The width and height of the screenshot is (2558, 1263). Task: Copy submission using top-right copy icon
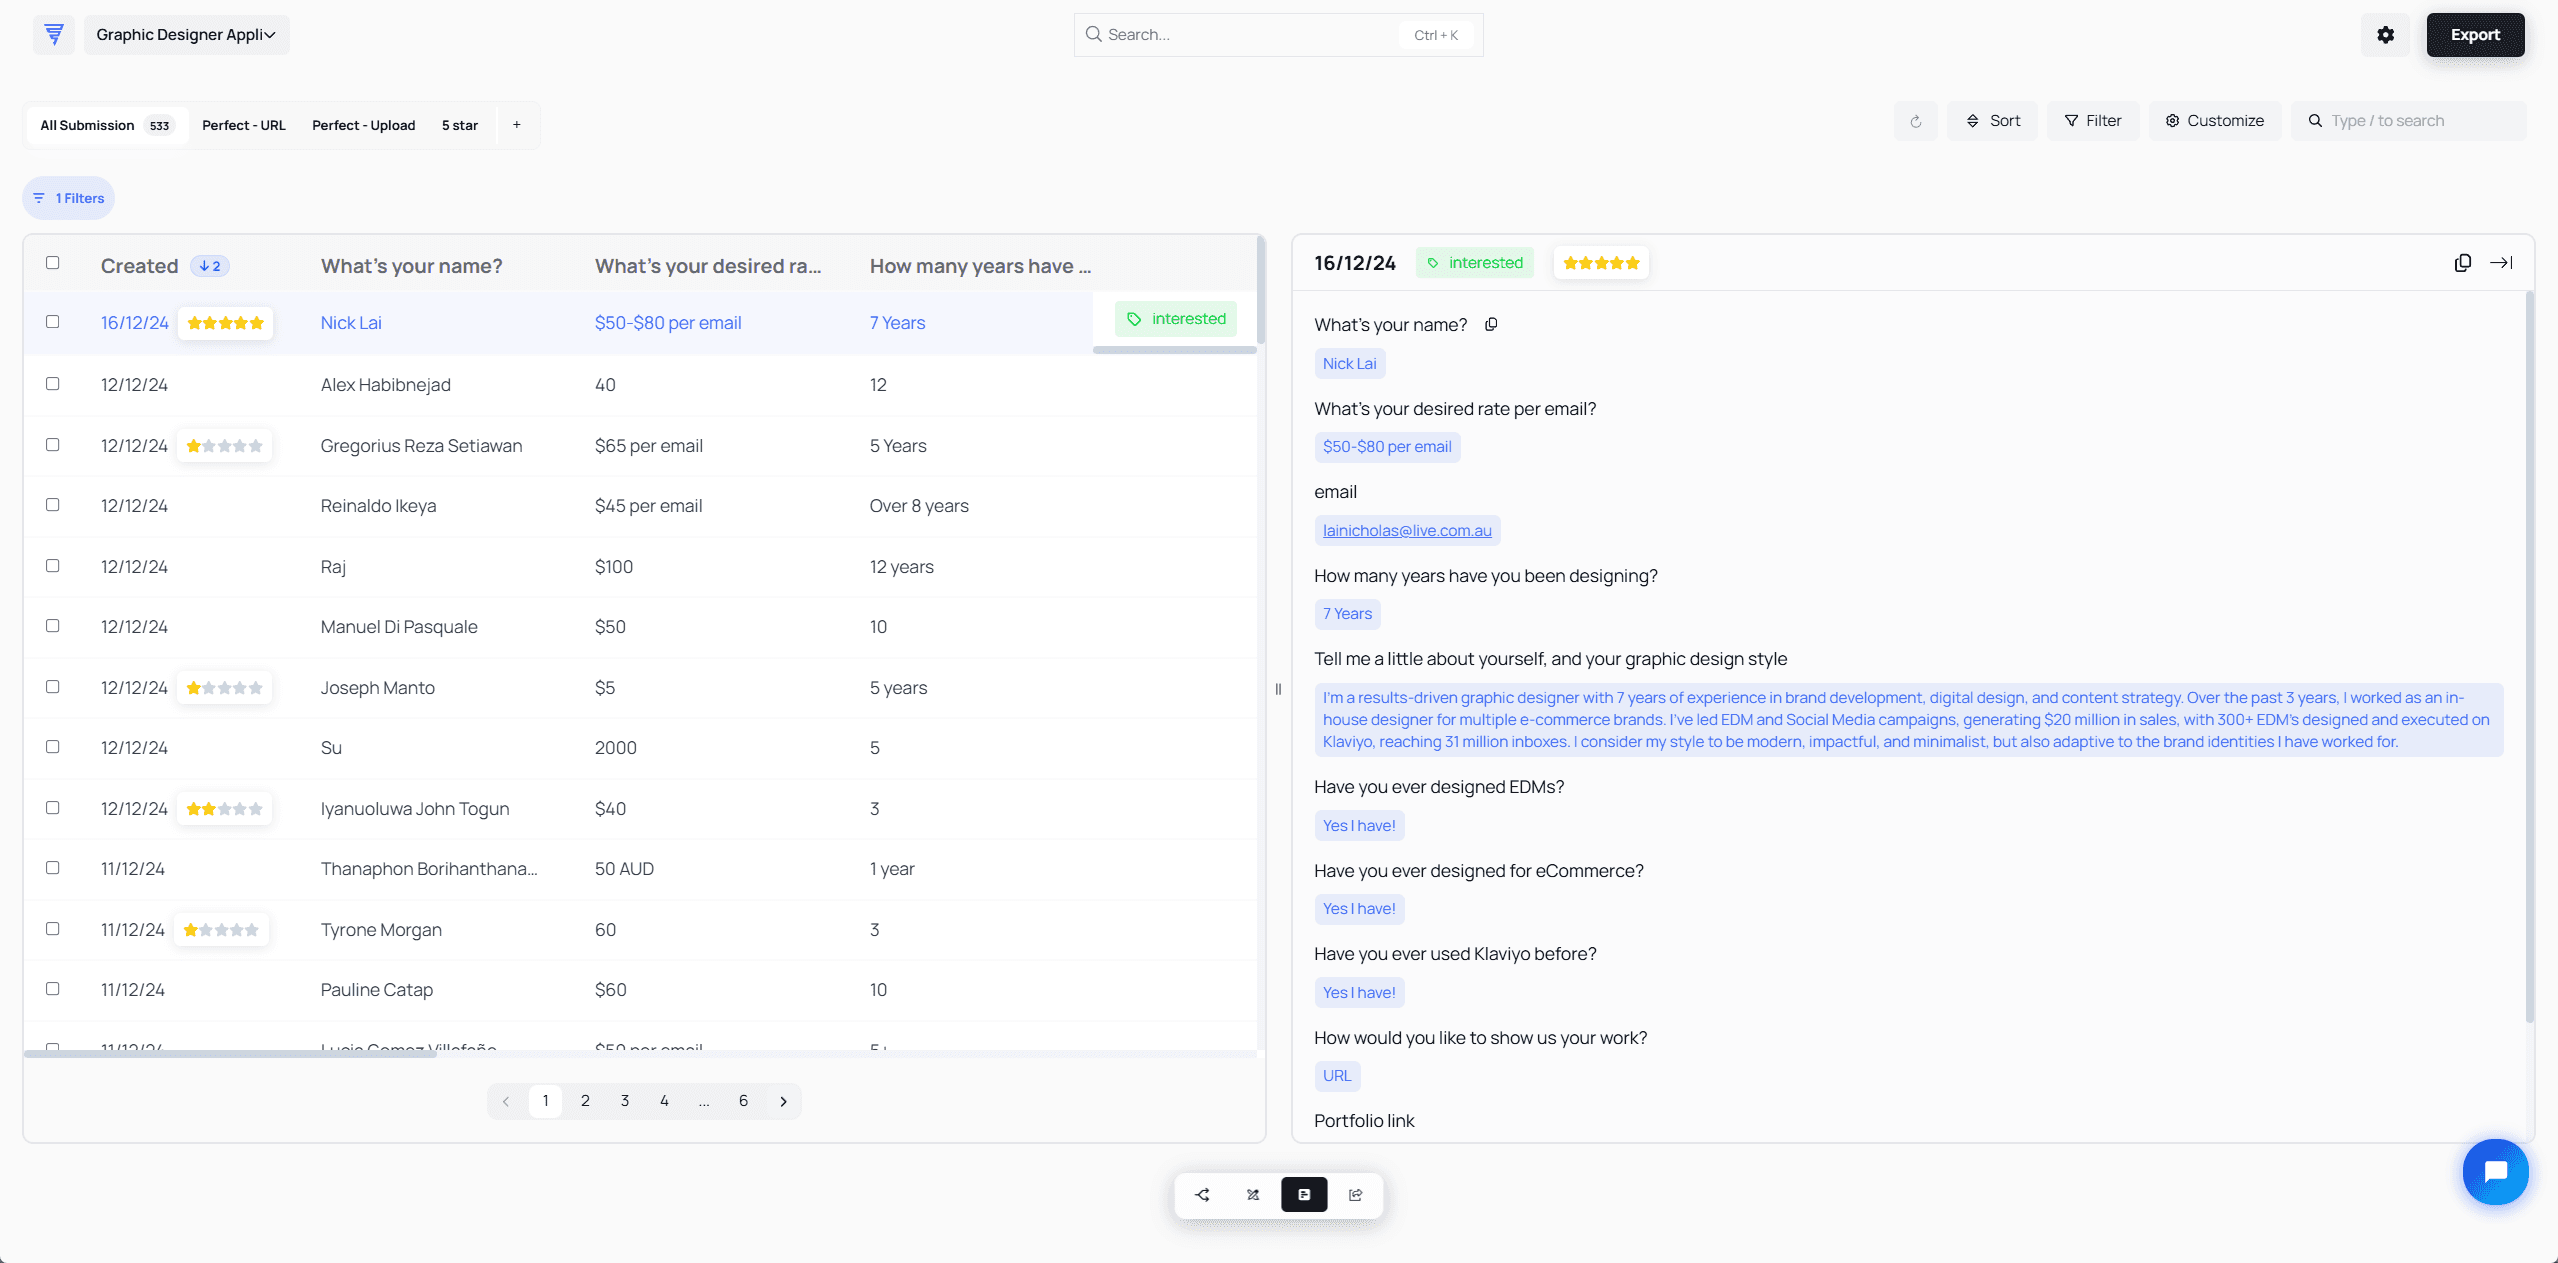2462,263
